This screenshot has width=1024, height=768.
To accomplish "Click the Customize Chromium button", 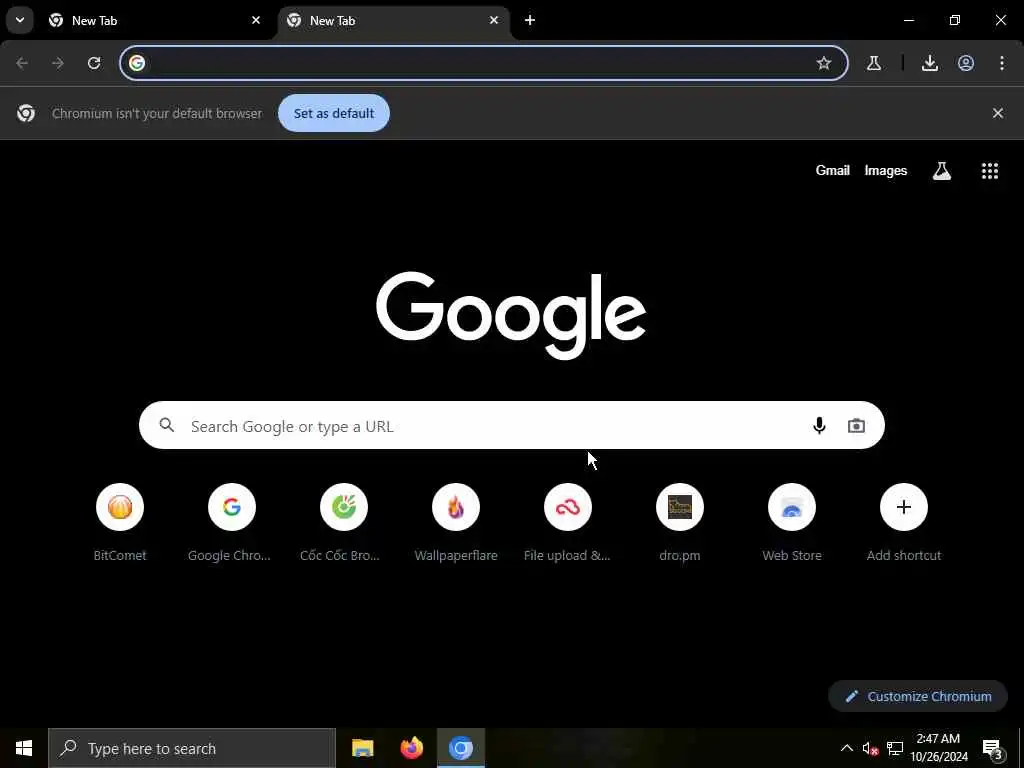I will (x=918, y=696).
